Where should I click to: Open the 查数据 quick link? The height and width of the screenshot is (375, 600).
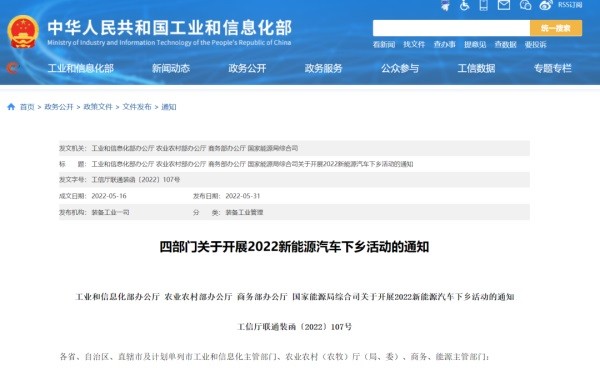[x=505, y=45]
